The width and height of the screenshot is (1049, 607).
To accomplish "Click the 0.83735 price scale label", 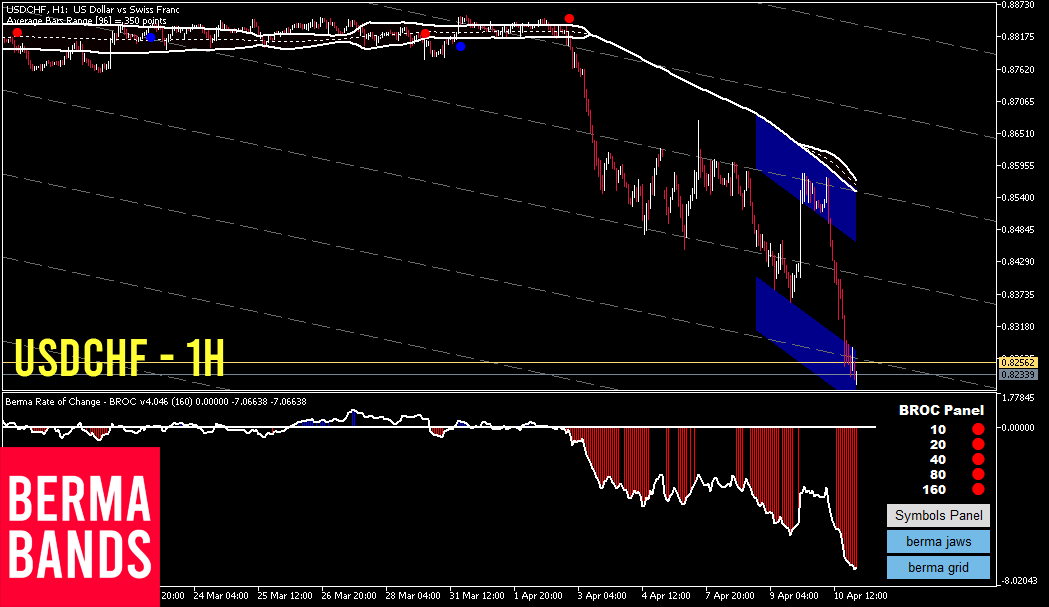I will pyautogui.click(x=1018, y=294).
